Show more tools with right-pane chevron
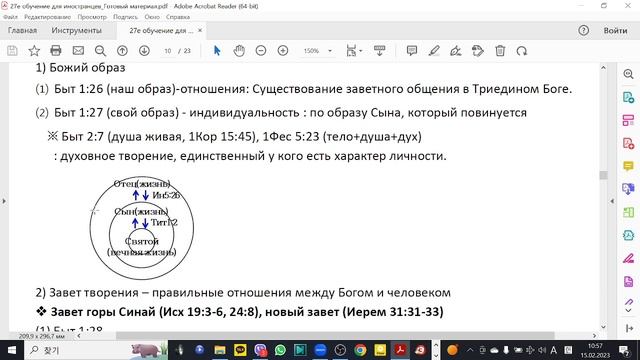 tap(629, 311)
